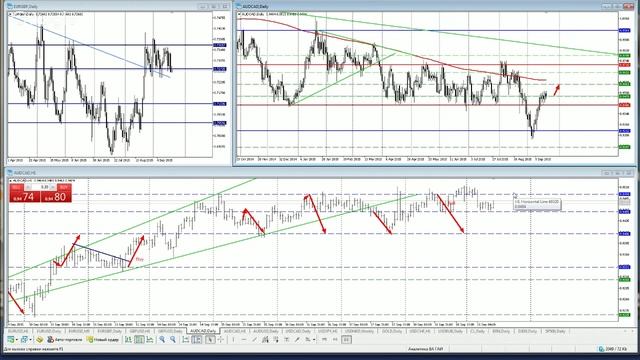Expand the arrows tool dropdown arrow

[x=314, y=340]
